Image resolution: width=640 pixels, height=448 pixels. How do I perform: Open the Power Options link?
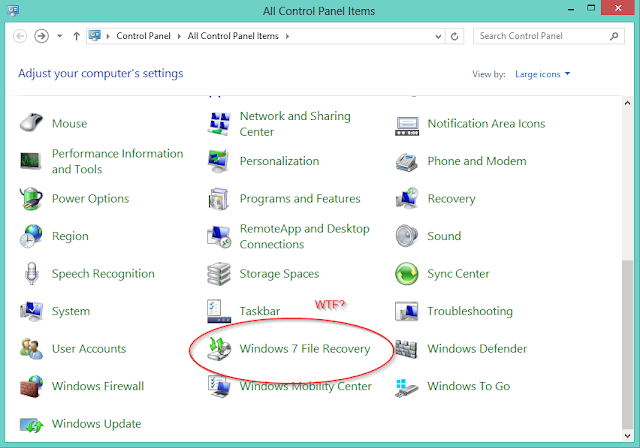(x=90, y=199)
